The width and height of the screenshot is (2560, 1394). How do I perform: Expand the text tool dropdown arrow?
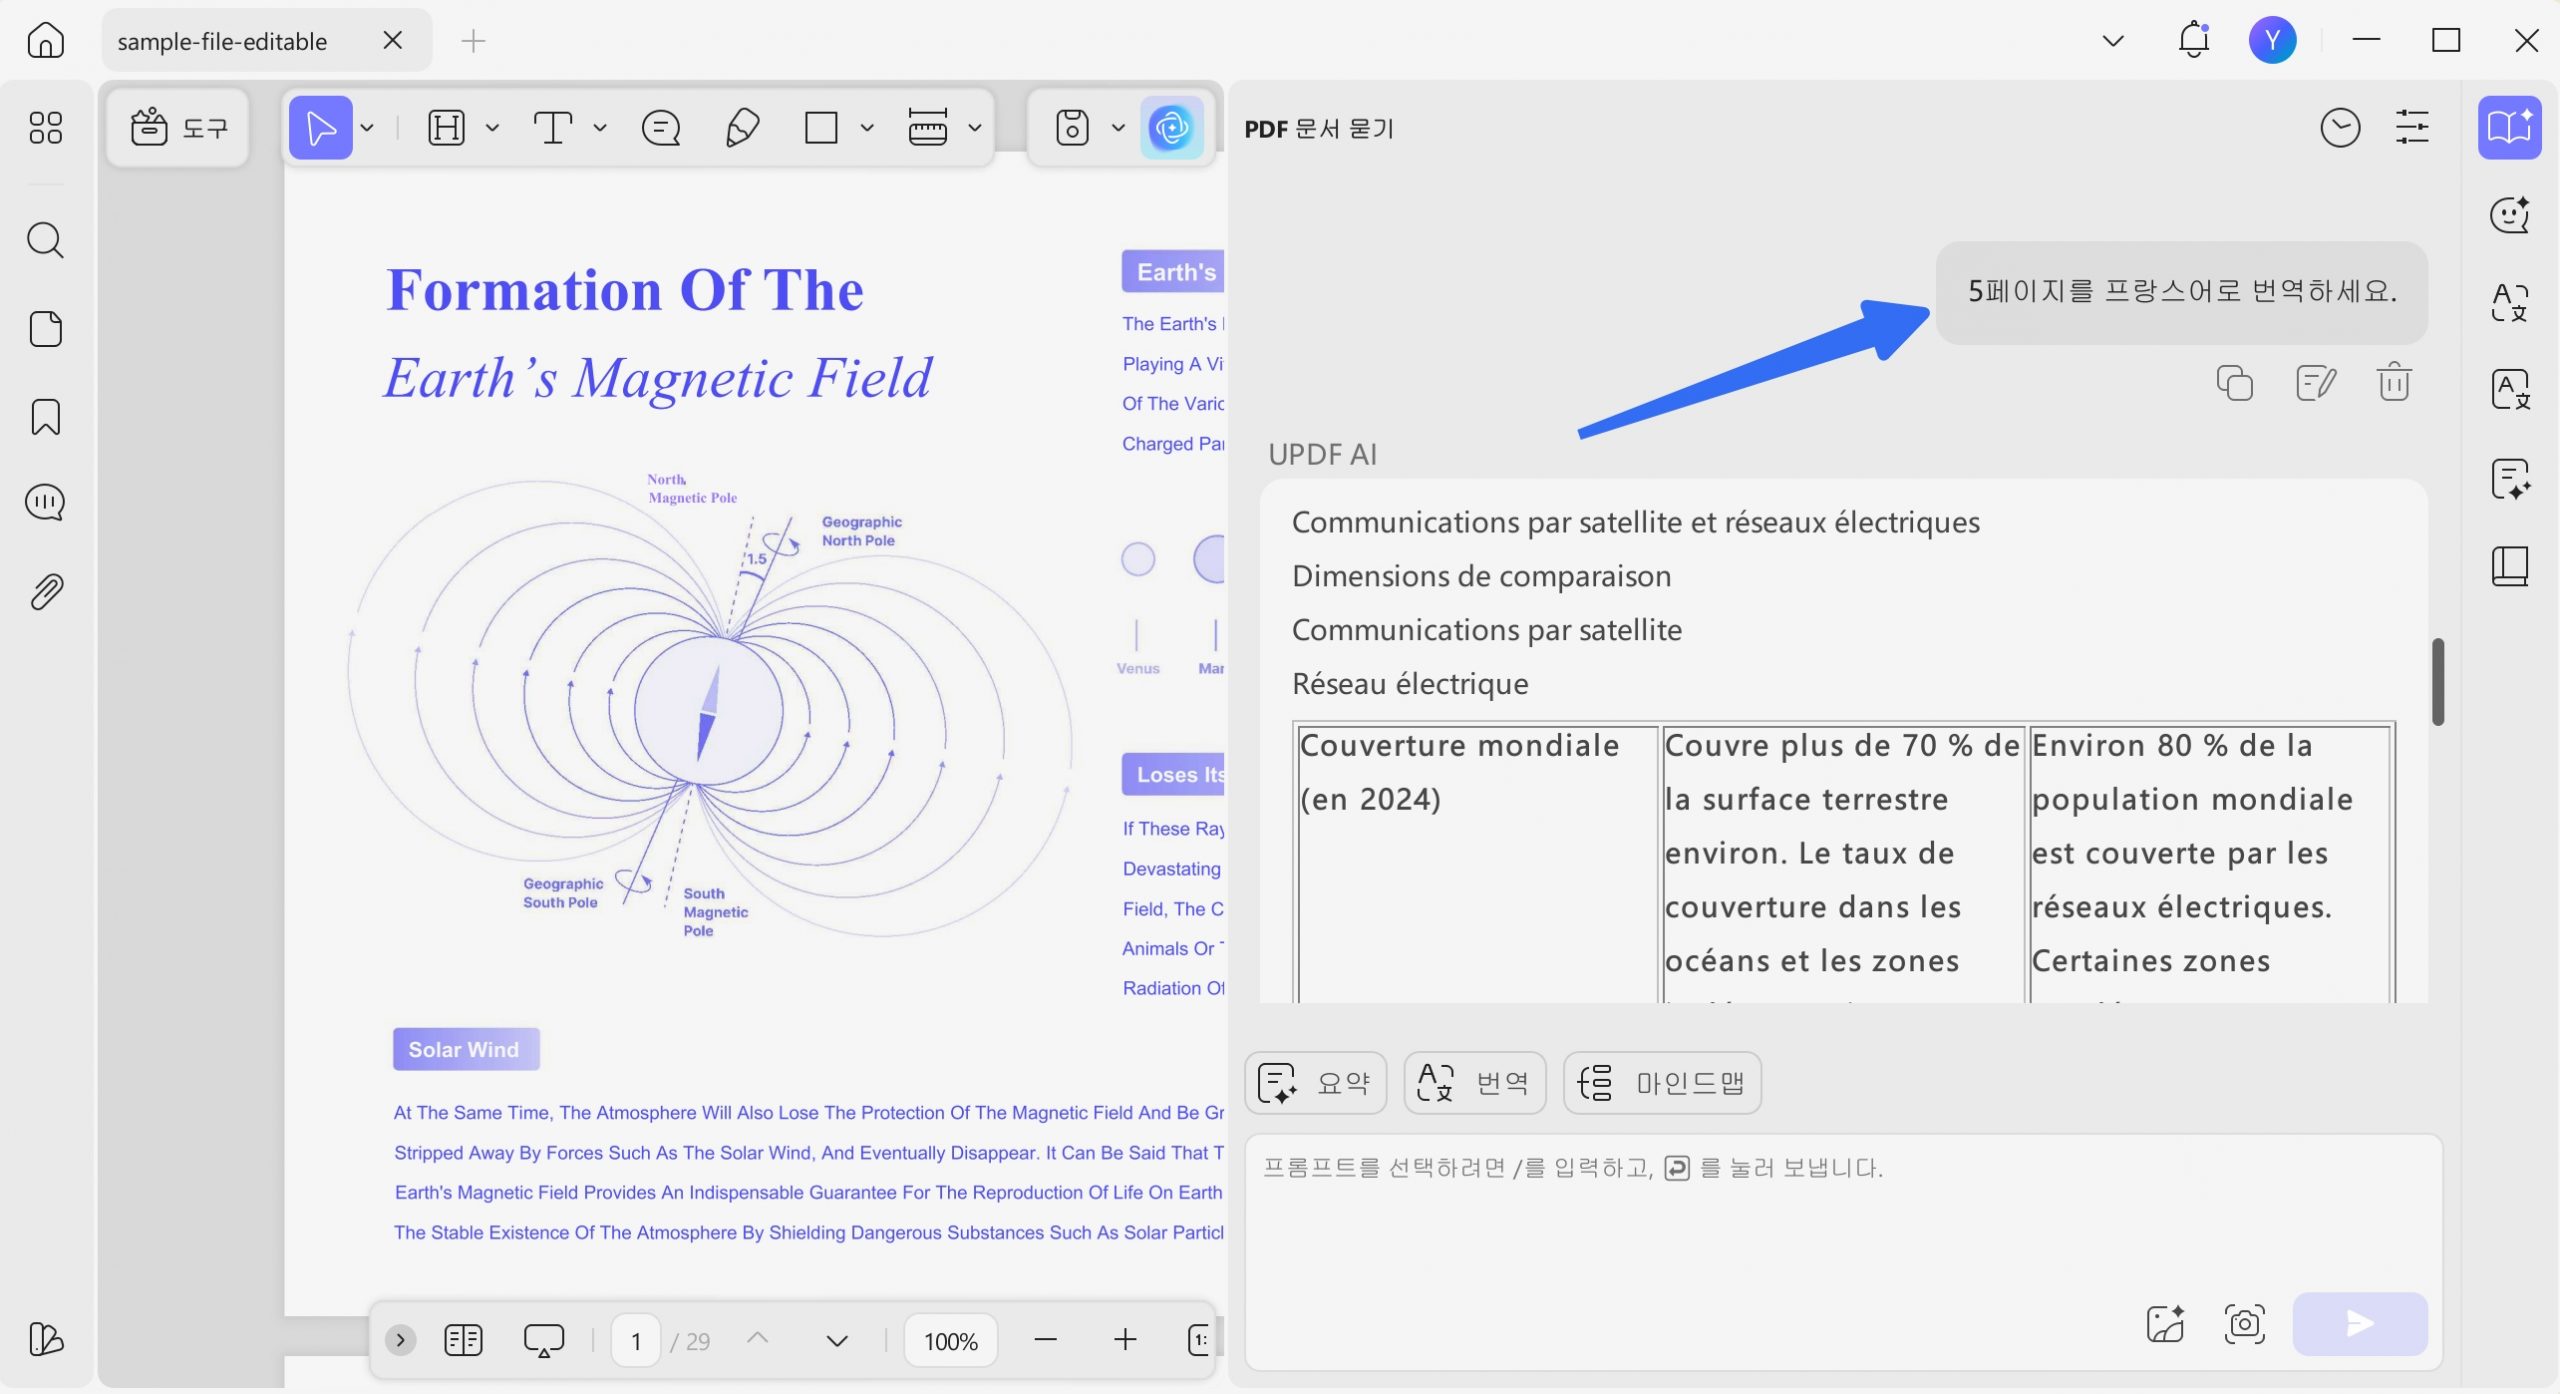(600, 128)
